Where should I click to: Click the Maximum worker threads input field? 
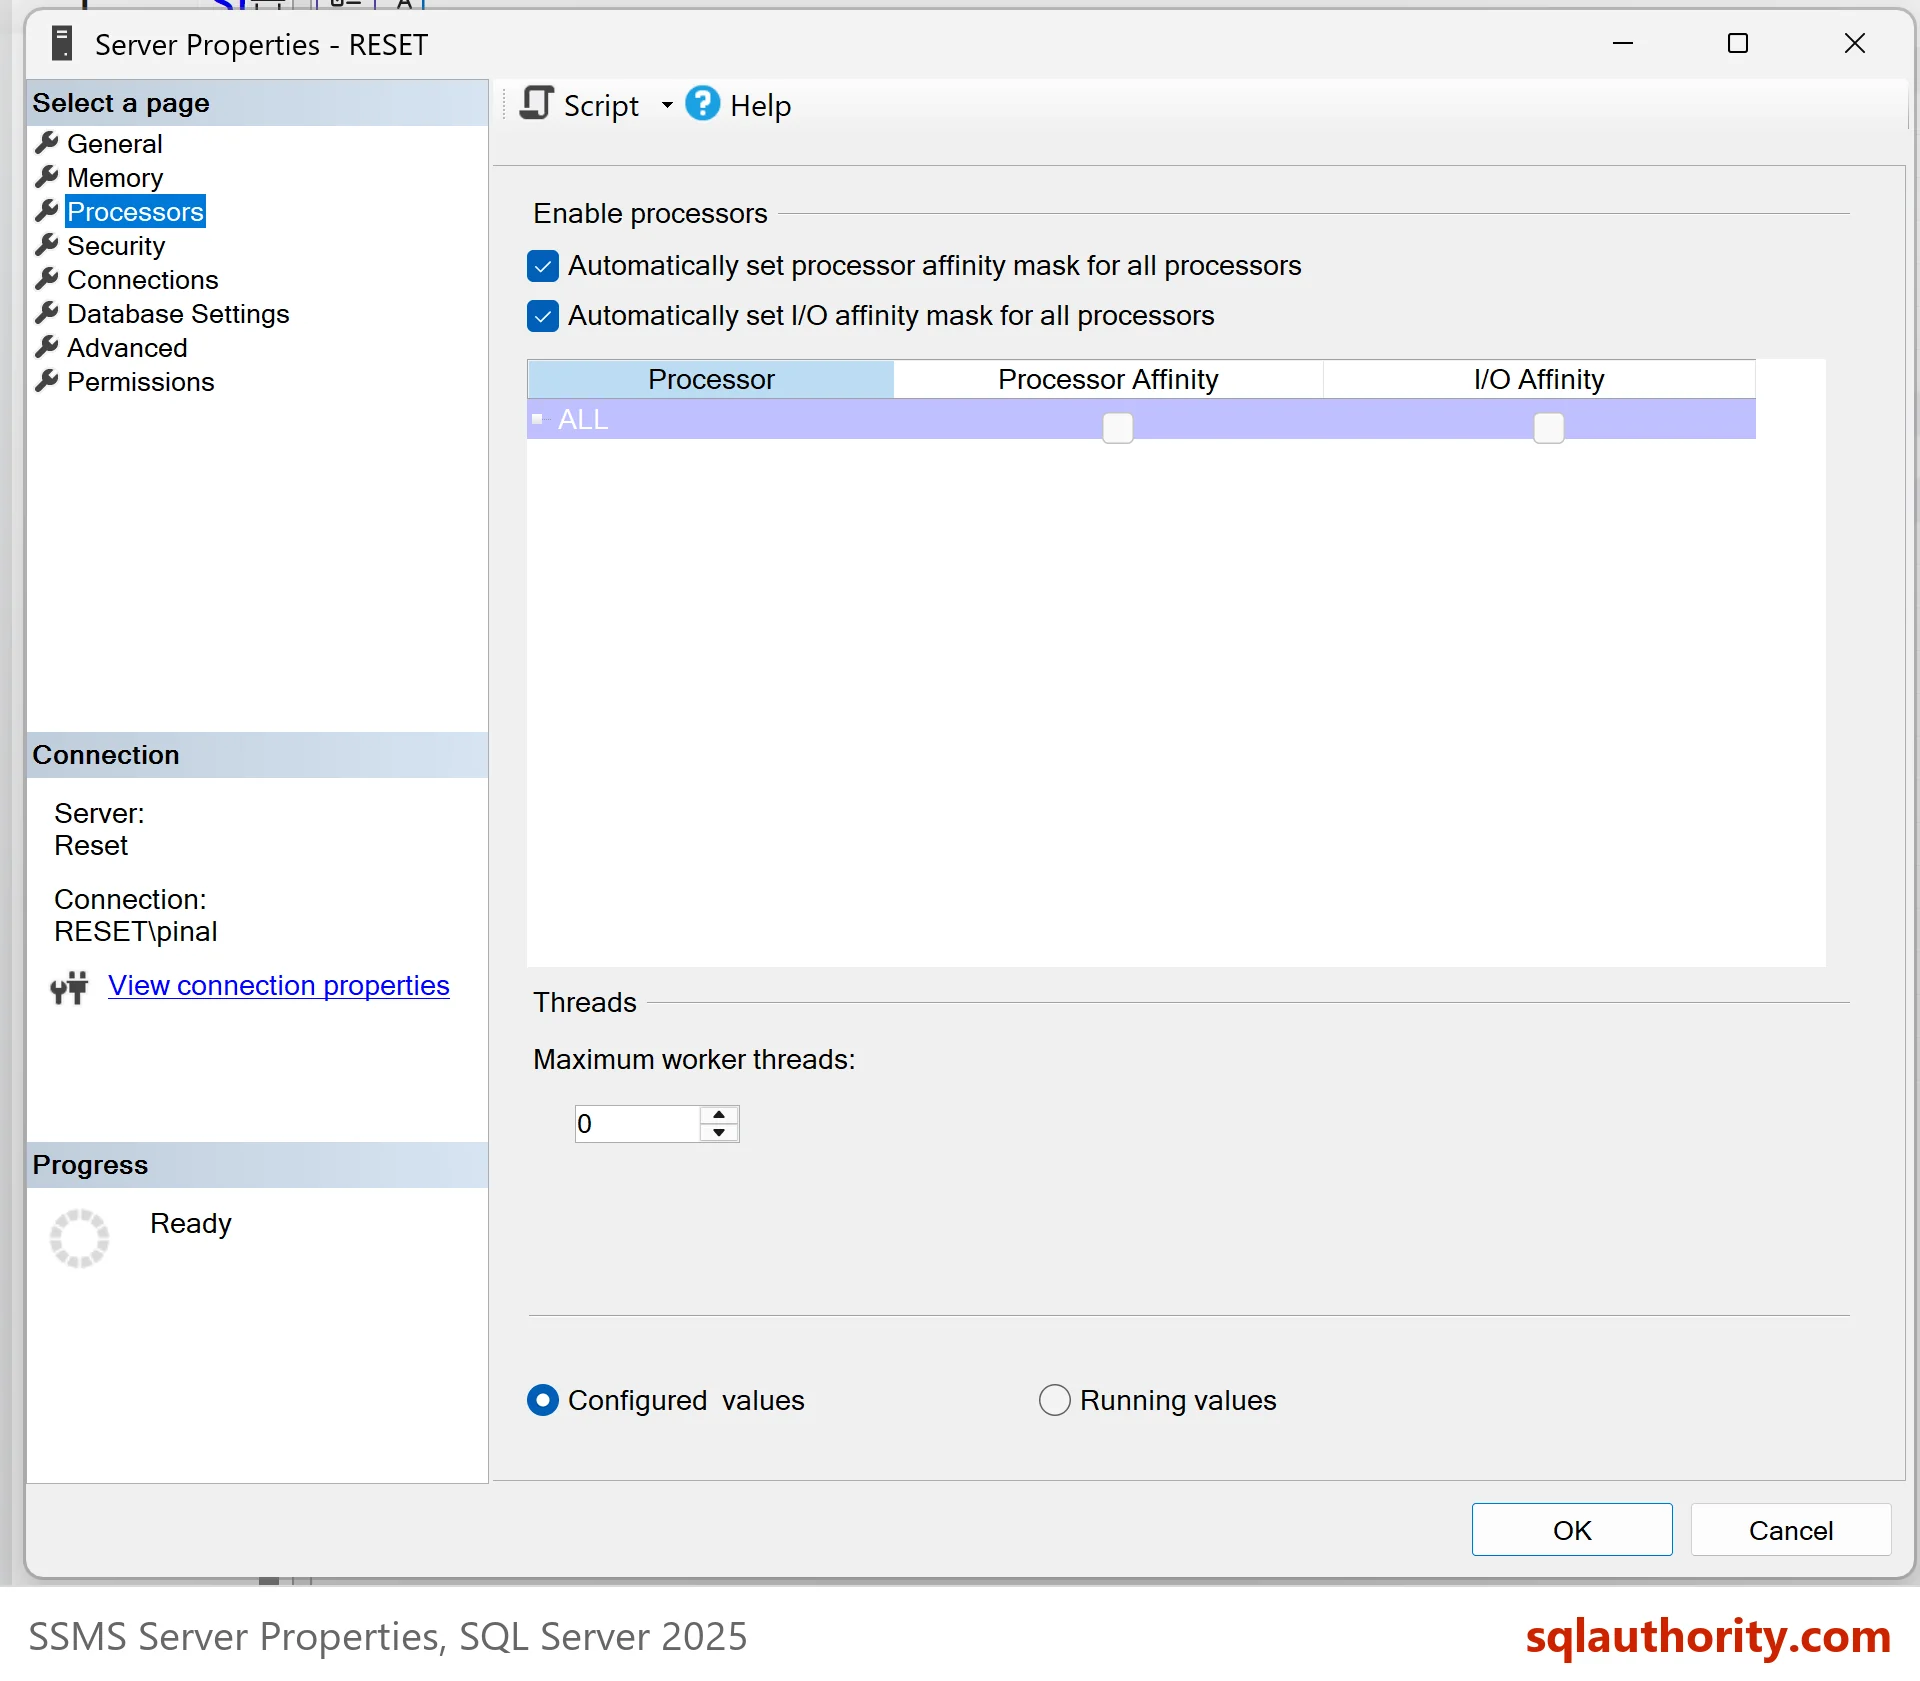pos(638,1124)
